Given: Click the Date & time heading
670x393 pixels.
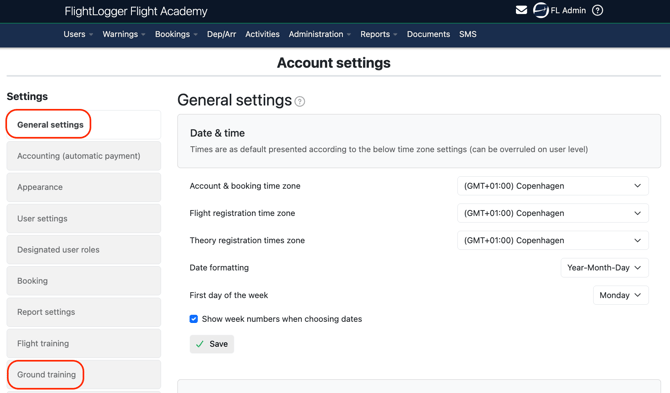Looking at the screenshot, I should coord(217,133).
